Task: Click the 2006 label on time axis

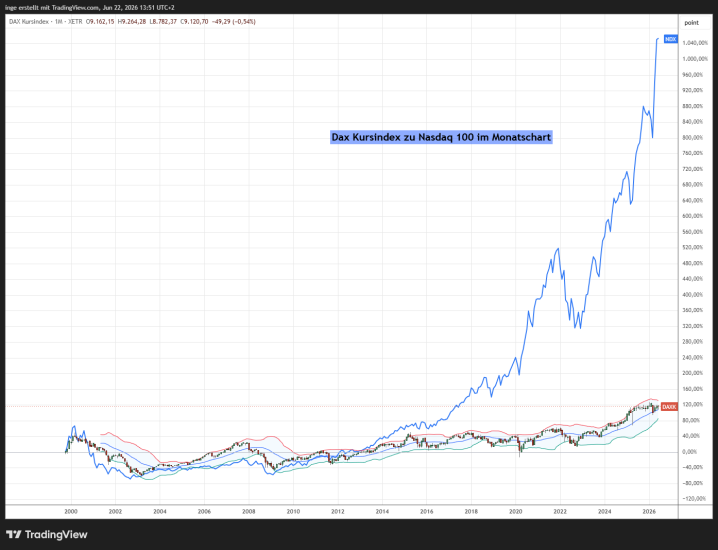Action: (204, 512)
